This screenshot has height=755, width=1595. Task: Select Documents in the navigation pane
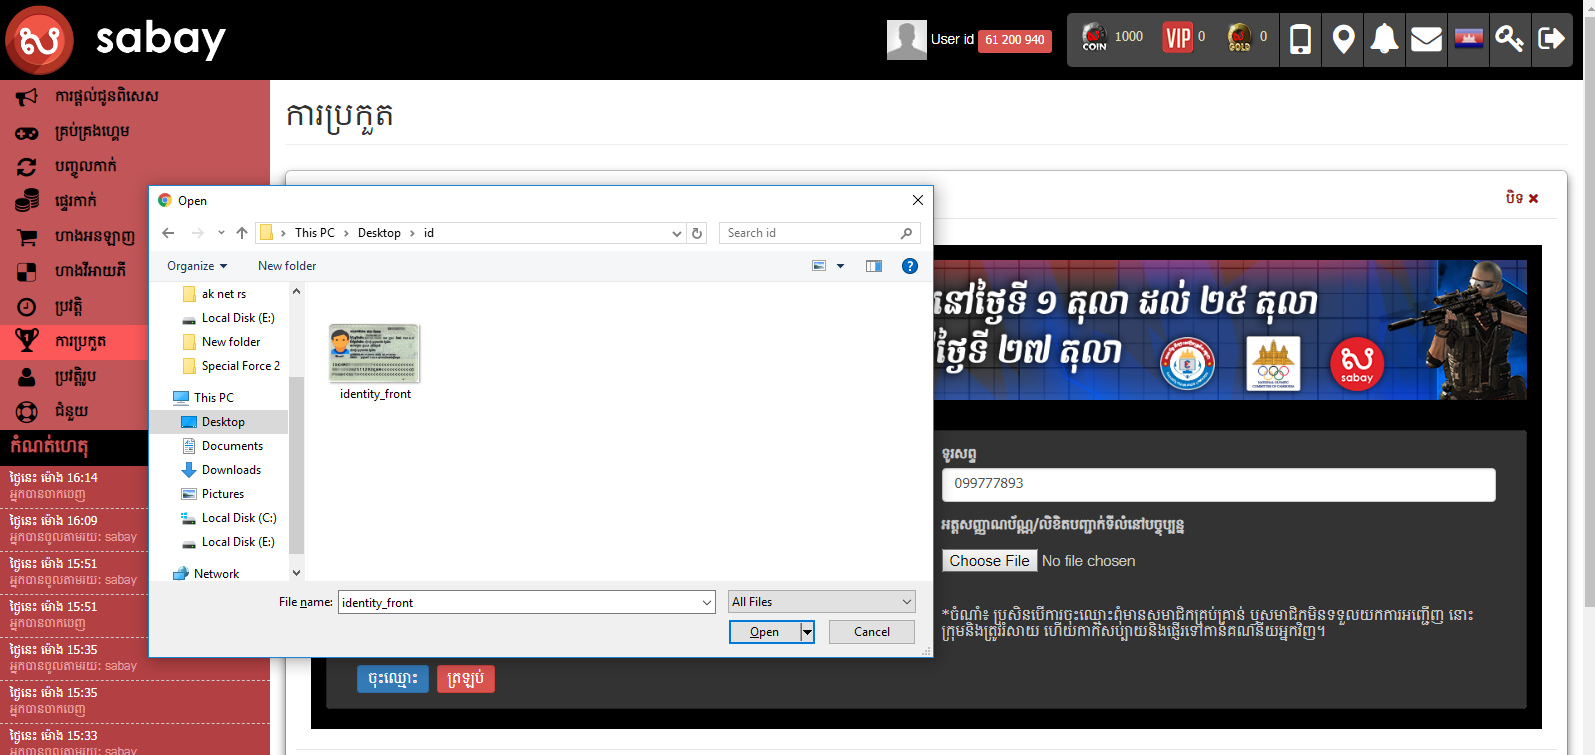click(x=232, y=446)
